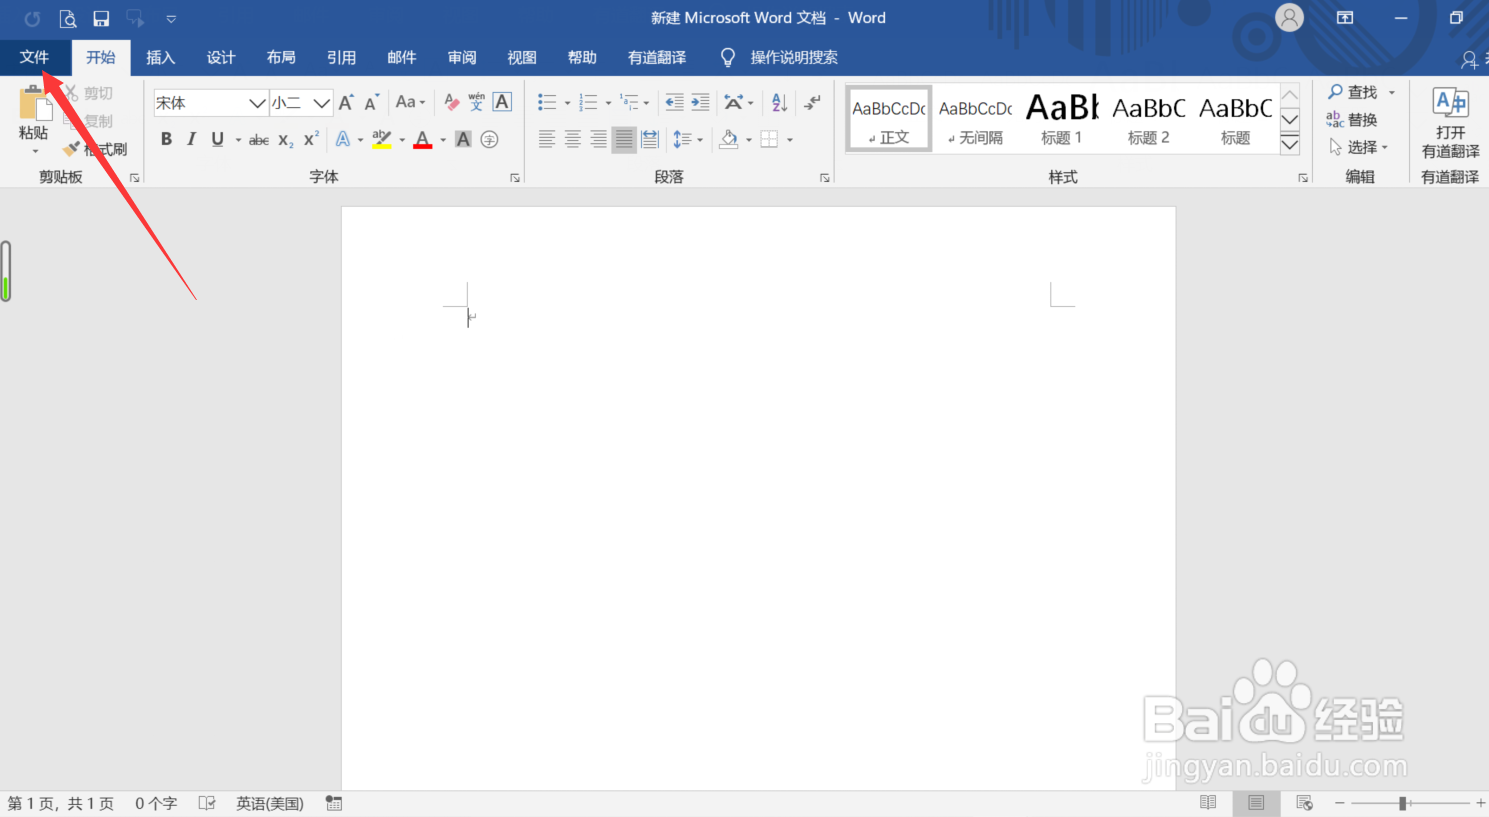The height and width of the screenshot is (817, 1489).
Task: Open the 文件 tab
Action: 34,57
